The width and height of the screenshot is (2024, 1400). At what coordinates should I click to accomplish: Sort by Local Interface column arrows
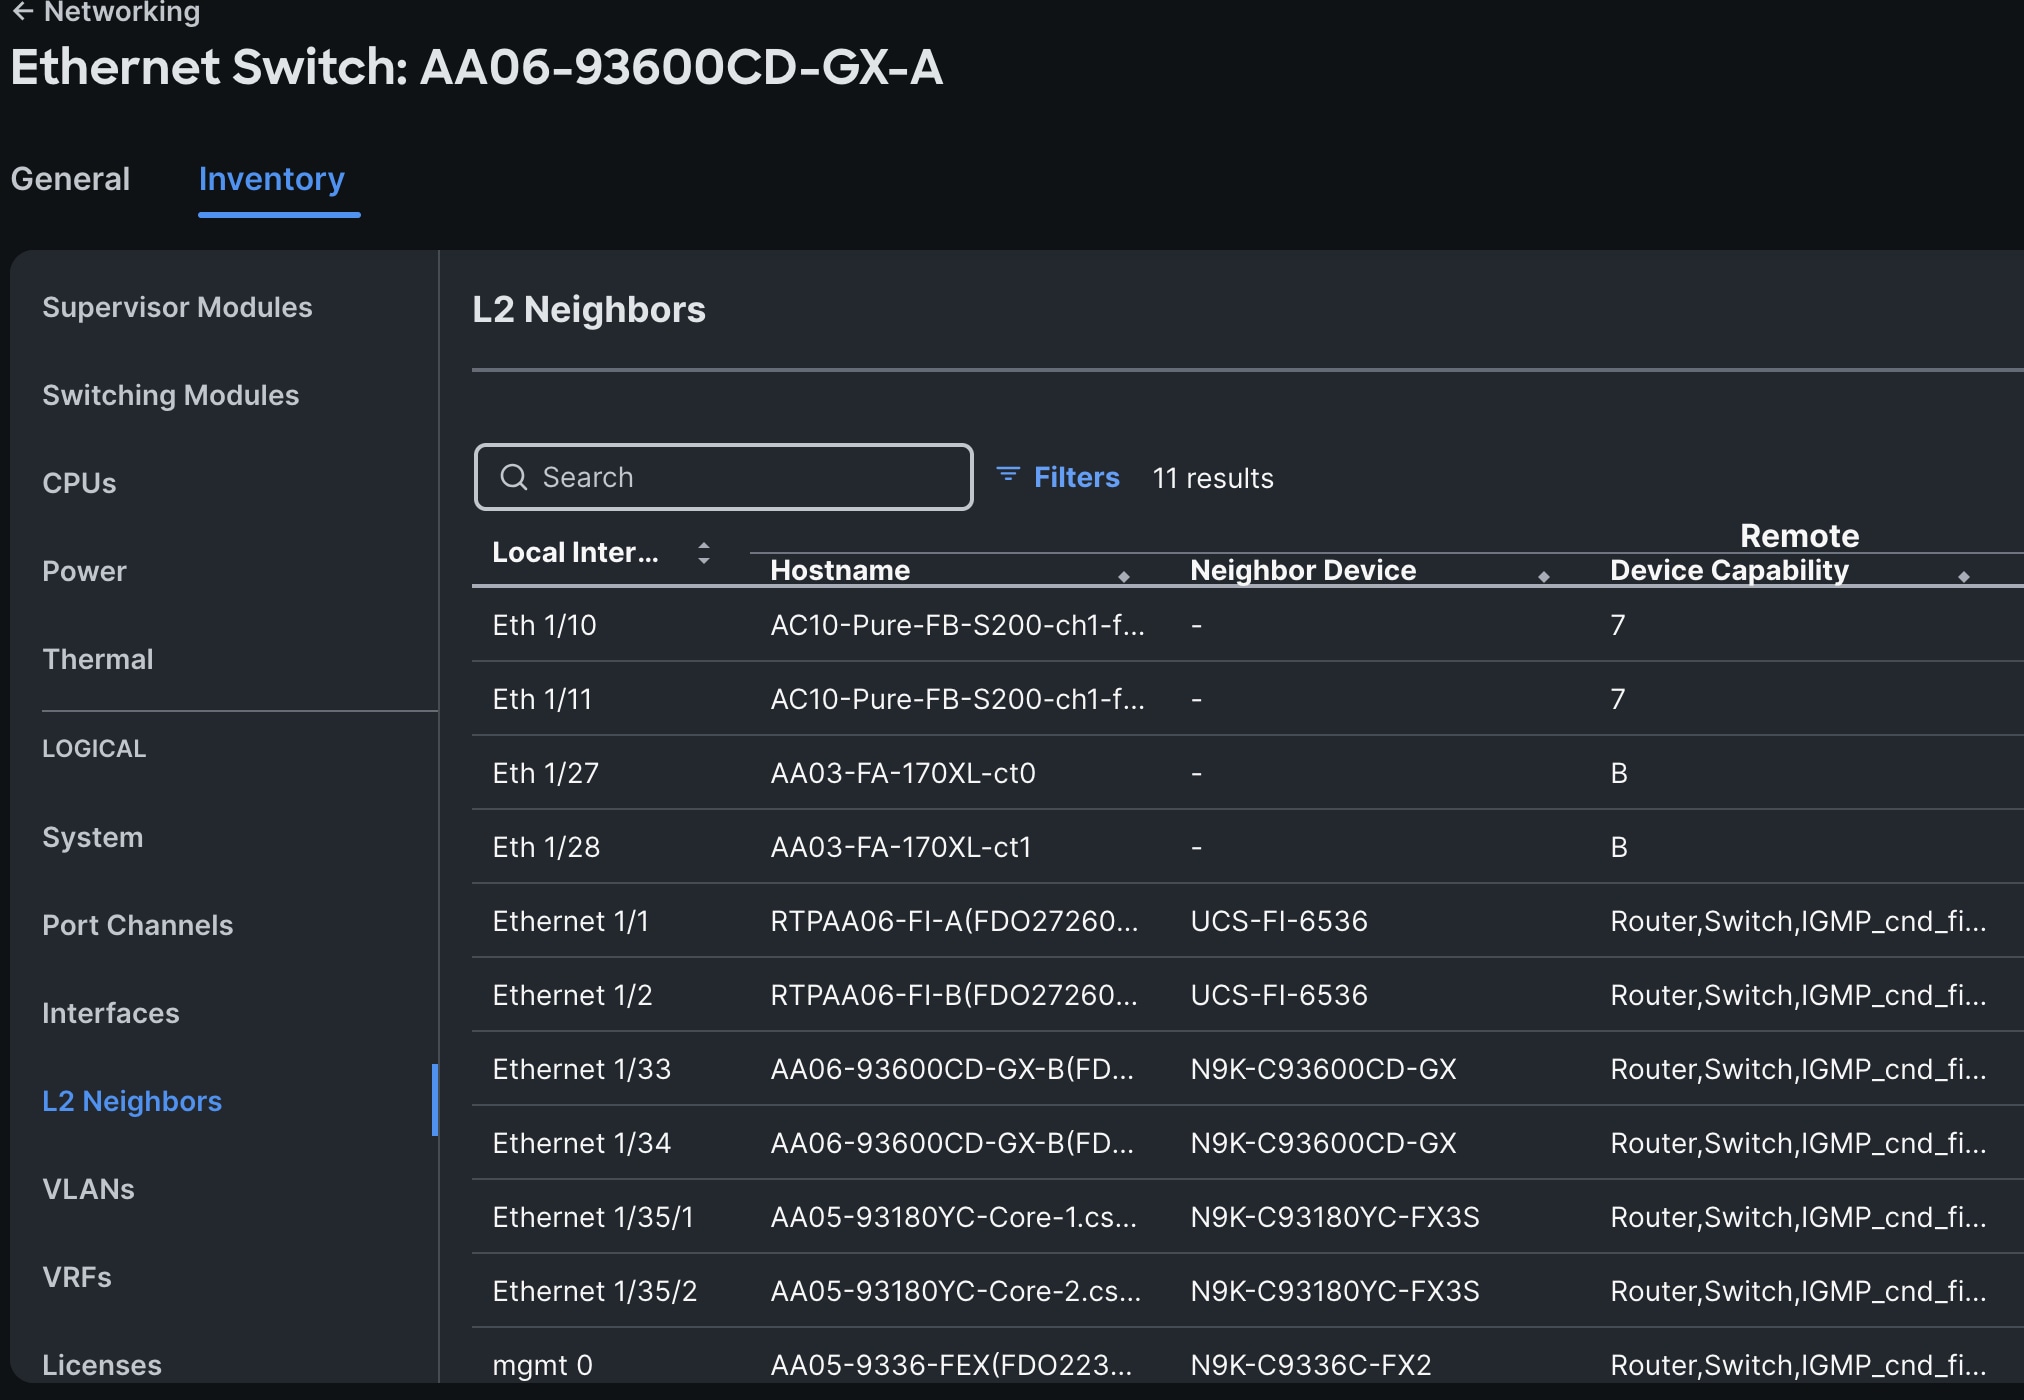coord(704,553)
